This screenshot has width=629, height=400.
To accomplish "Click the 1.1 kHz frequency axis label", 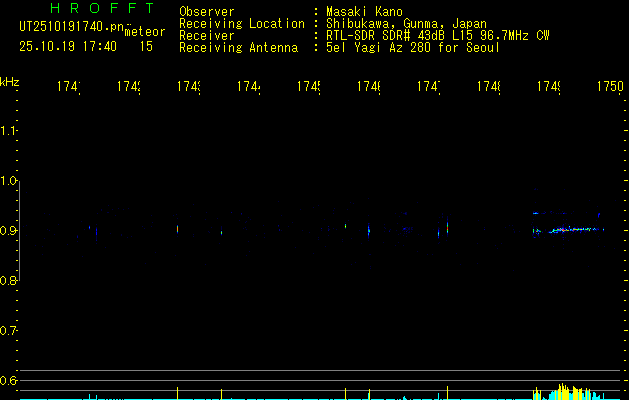I will coord(9,130).
